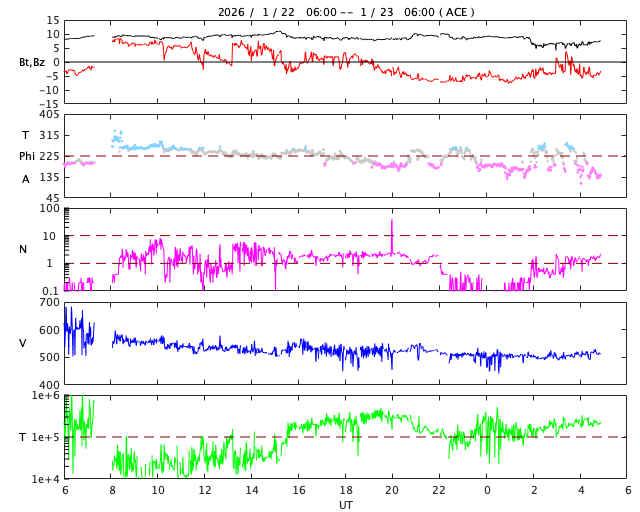Screen dimensions: 640x512
Task: Click the 0 hour mark on the bottom time axis
Action: tap(487, 491)
